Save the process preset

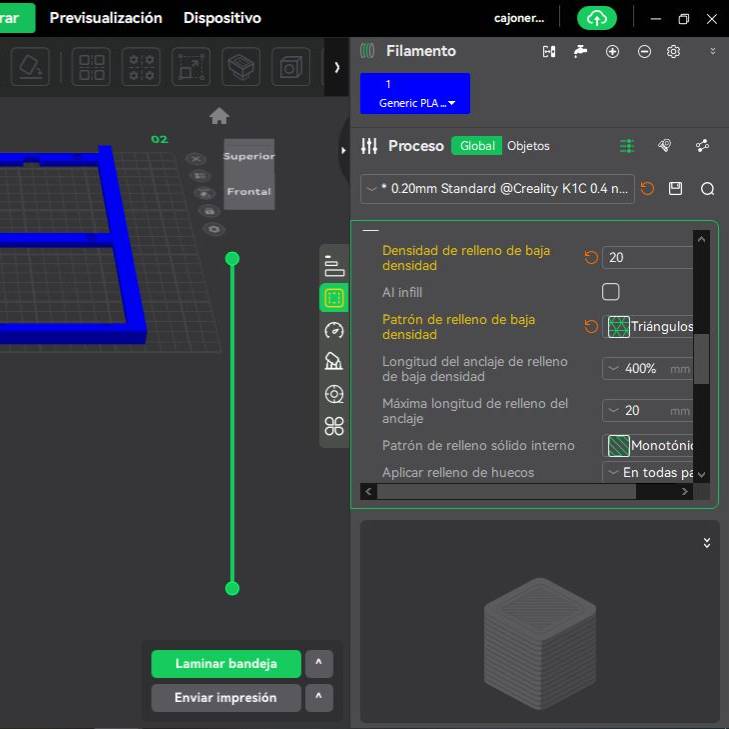click(x=676, y=189)
